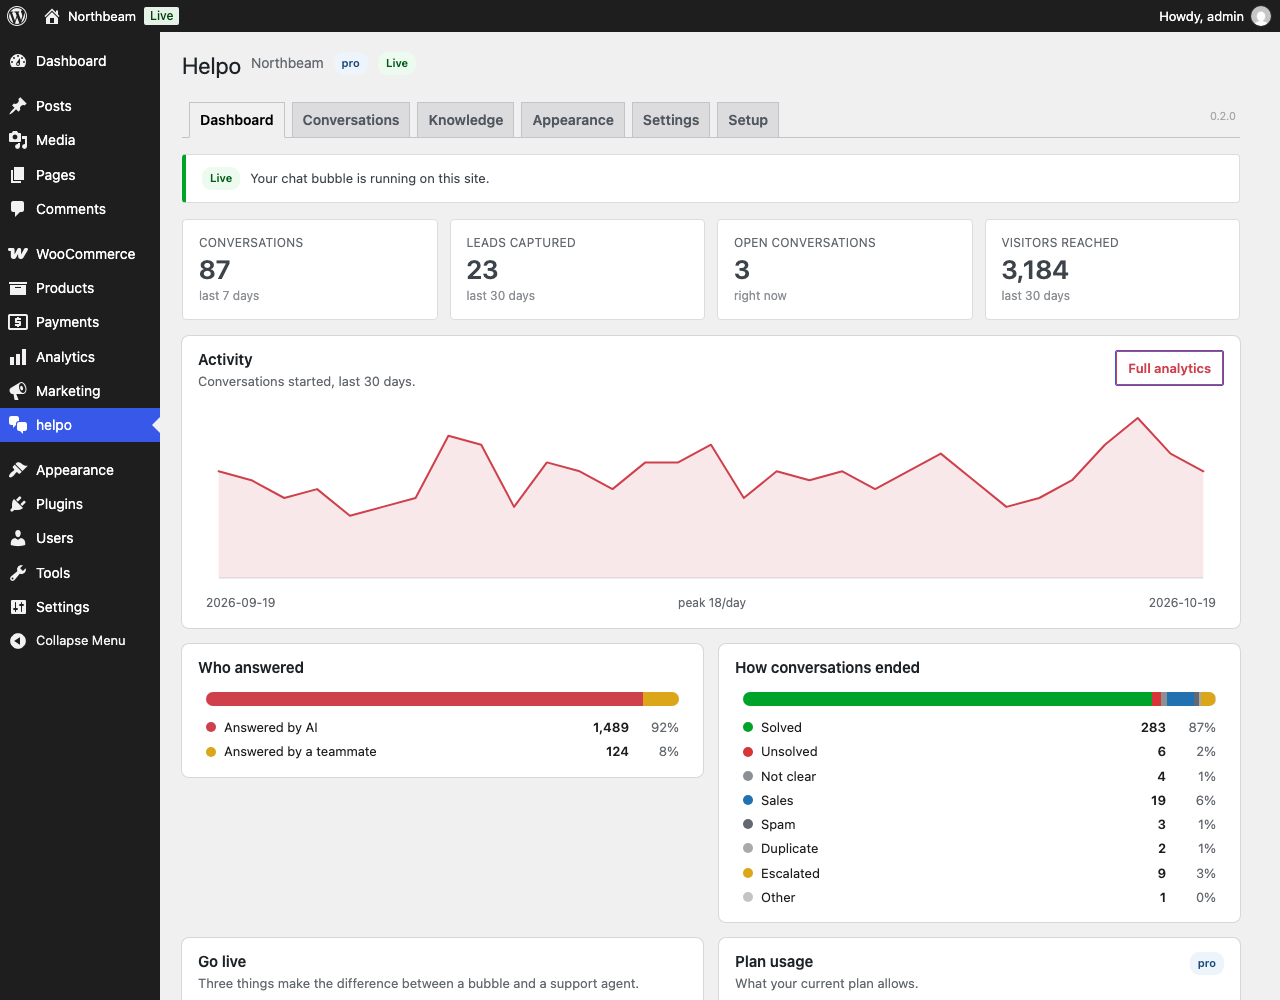The height and width of the screenshot is (1000, 1280).
Task: Click the admin avatar icon
Action: pyautogui.click(x=1261, y=16)
